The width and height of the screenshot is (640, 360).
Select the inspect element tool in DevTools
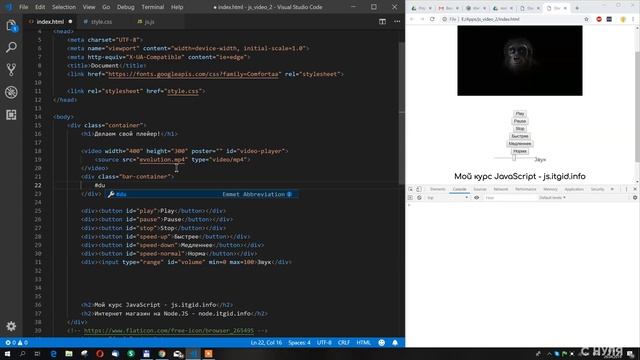tap(411, 189)
